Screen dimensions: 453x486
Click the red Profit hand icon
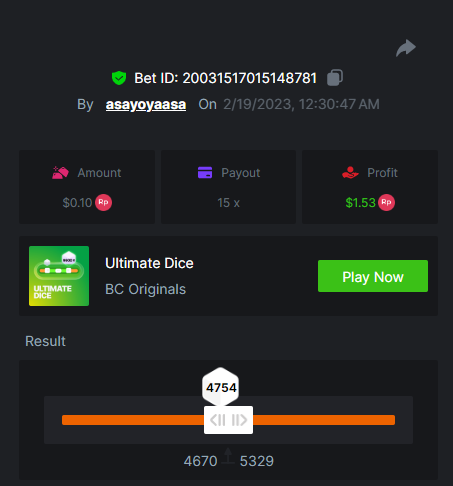click(x=350, y=173)
